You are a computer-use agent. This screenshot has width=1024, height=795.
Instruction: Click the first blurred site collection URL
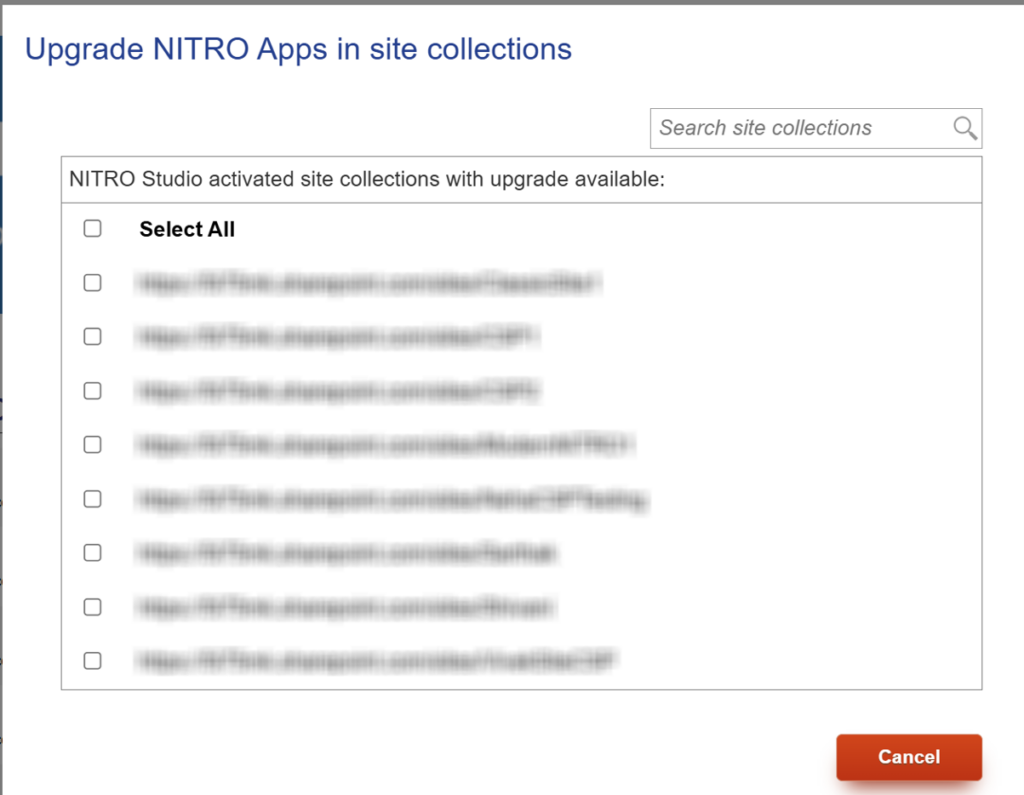(368, 283)
